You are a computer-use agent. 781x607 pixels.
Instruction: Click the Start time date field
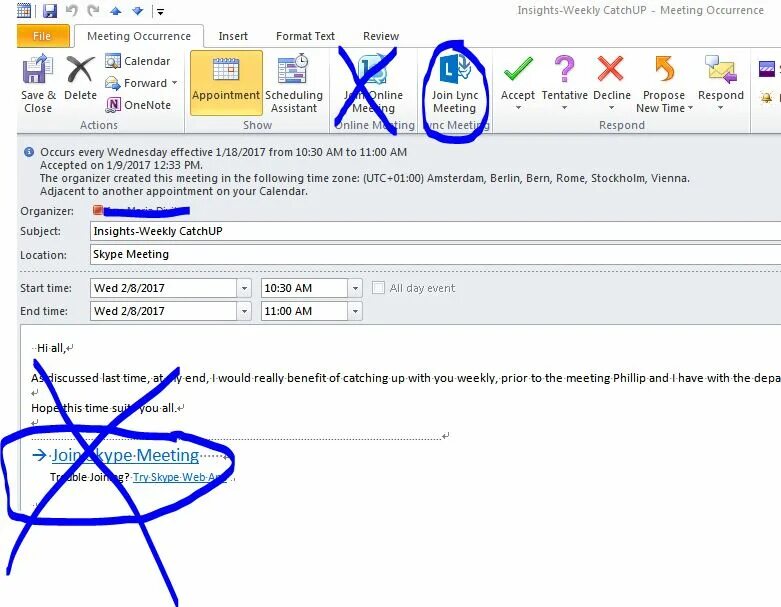(163, 288)
